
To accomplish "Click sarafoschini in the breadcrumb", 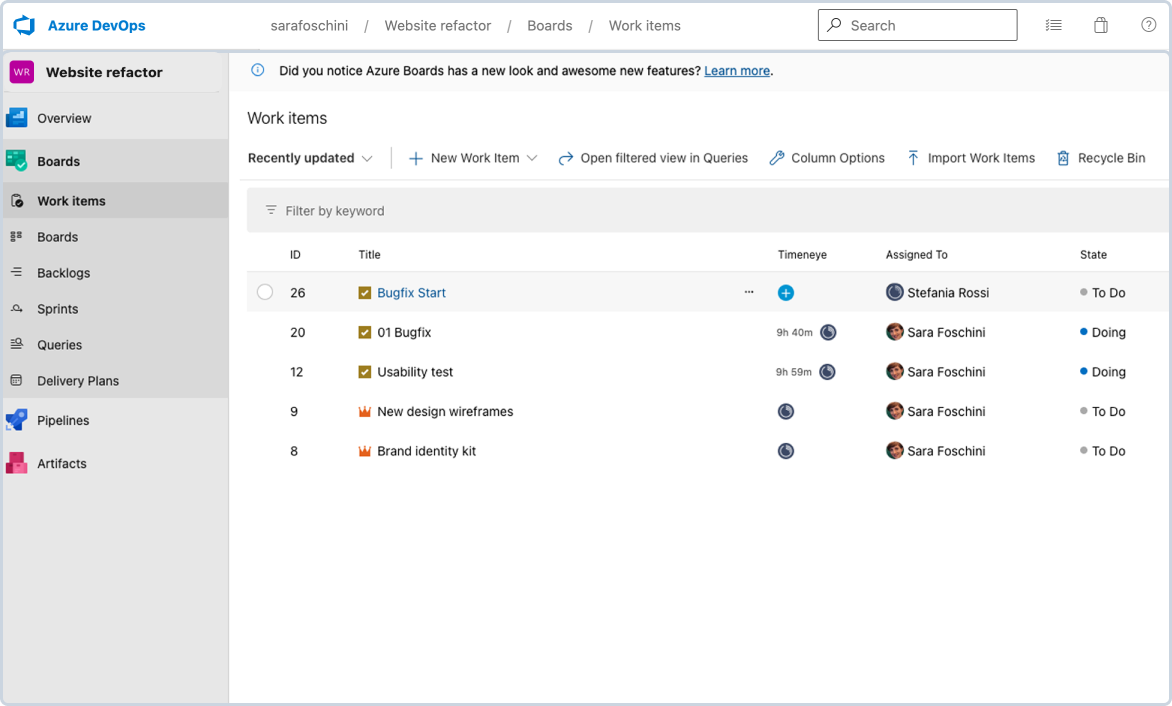I will tap(309, 25).
